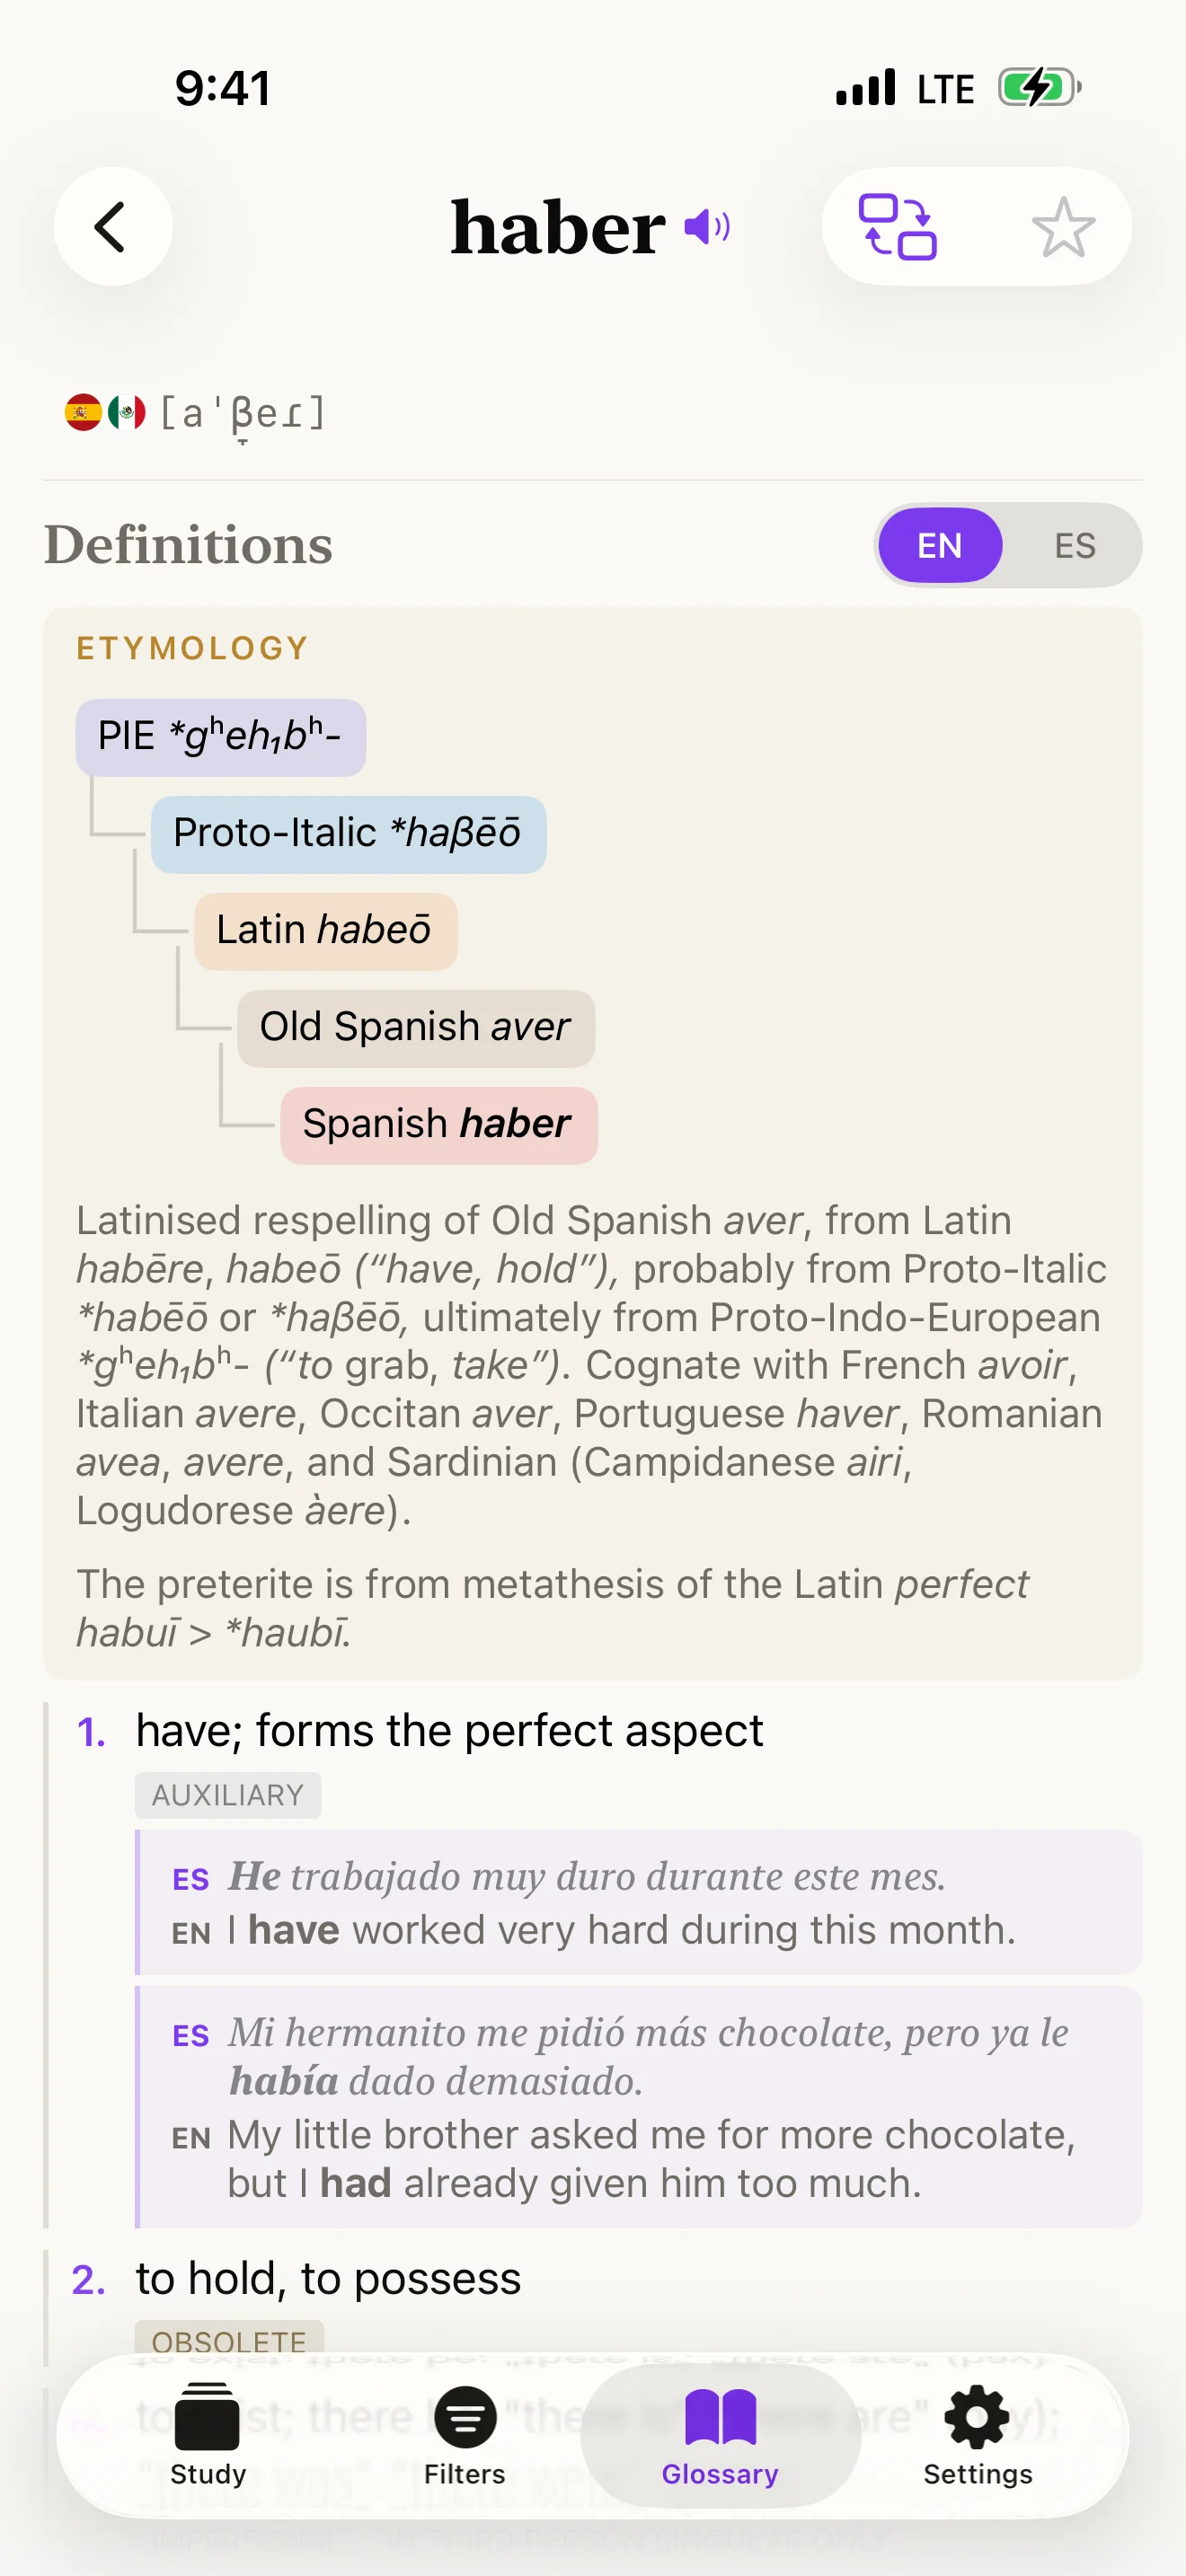Switch definitions to ES
Viewport: 1186px width, 2576px height.
point(1074,545)
